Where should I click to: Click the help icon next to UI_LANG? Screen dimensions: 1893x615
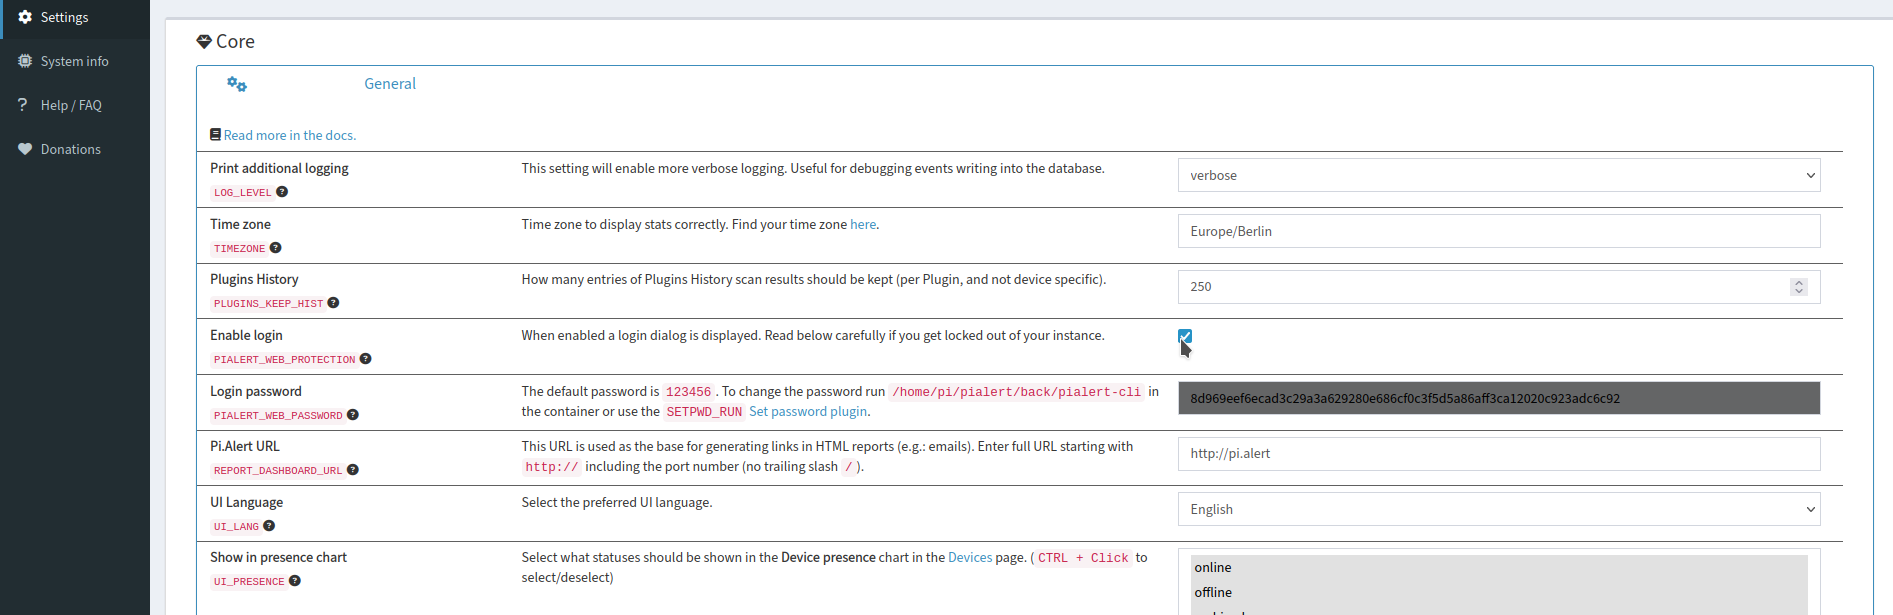pos(269,526)
